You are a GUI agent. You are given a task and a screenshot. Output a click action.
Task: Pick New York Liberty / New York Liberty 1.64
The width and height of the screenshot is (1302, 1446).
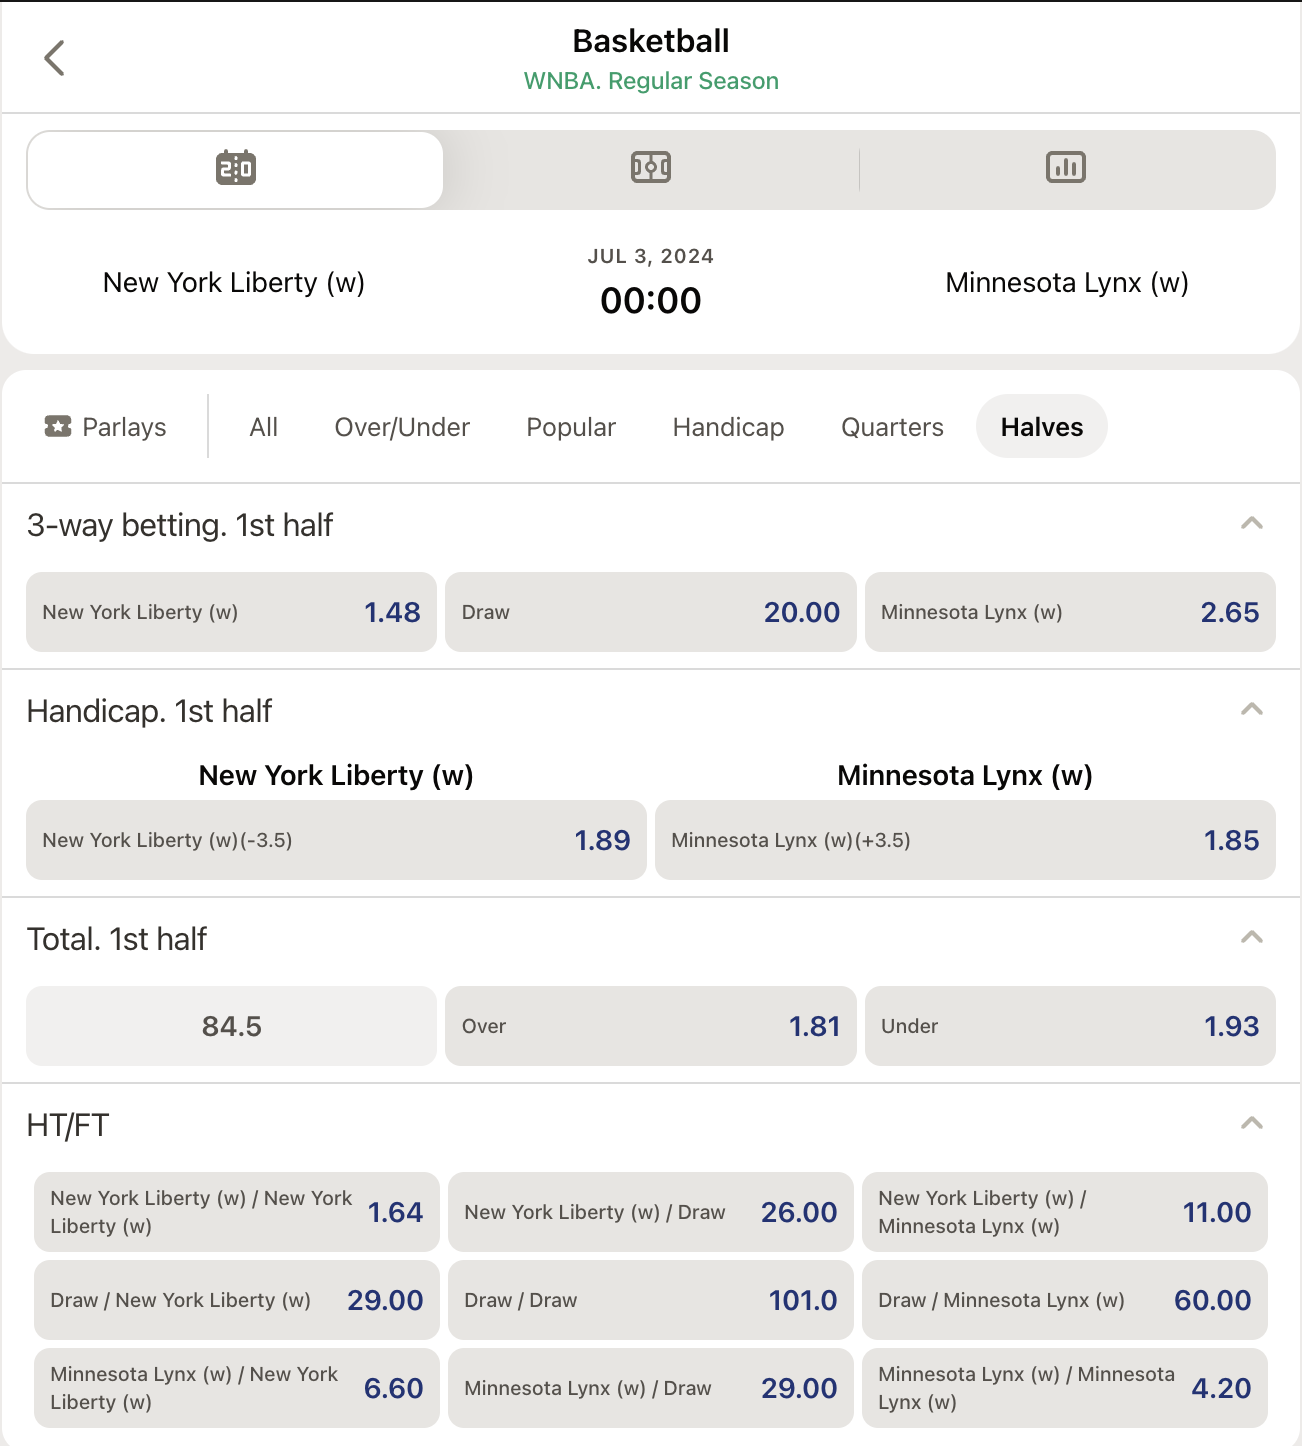[237, 1212]
